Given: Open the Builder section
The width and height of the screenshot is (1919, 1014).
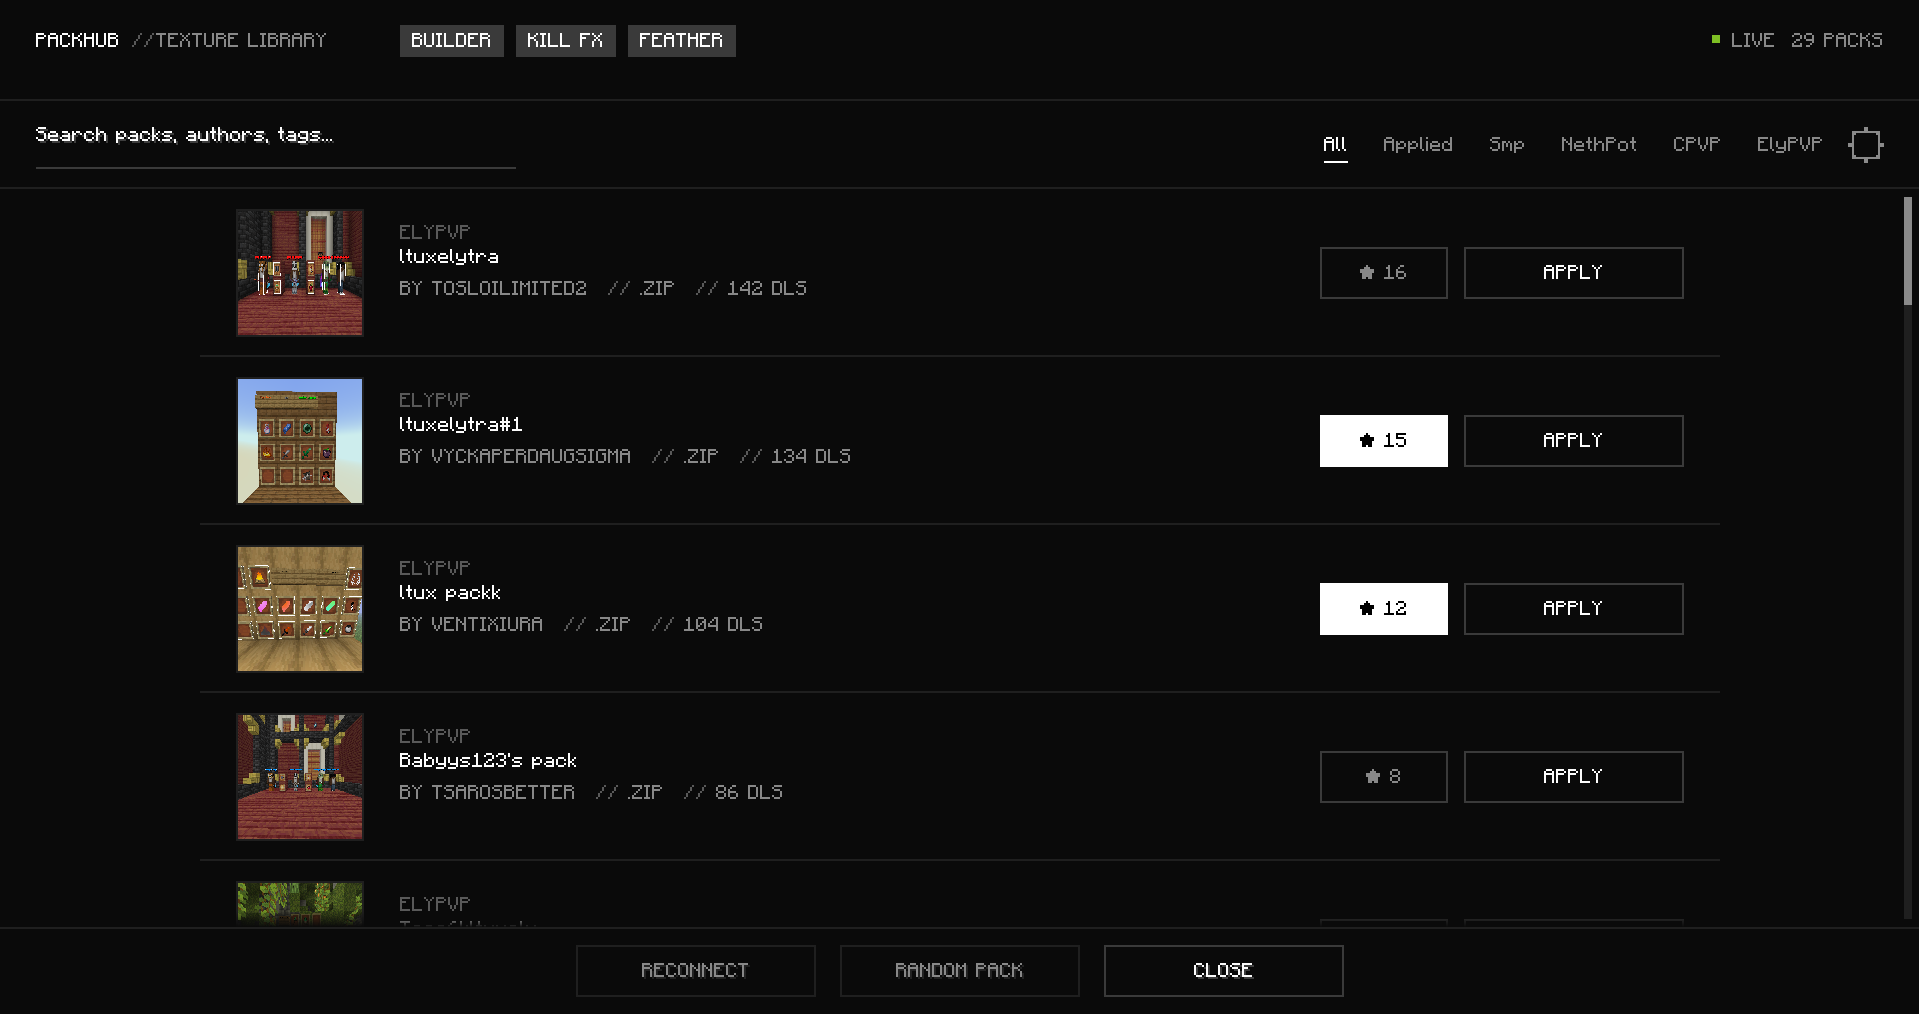Looking at the screenshot, I should tap(451, 41).
